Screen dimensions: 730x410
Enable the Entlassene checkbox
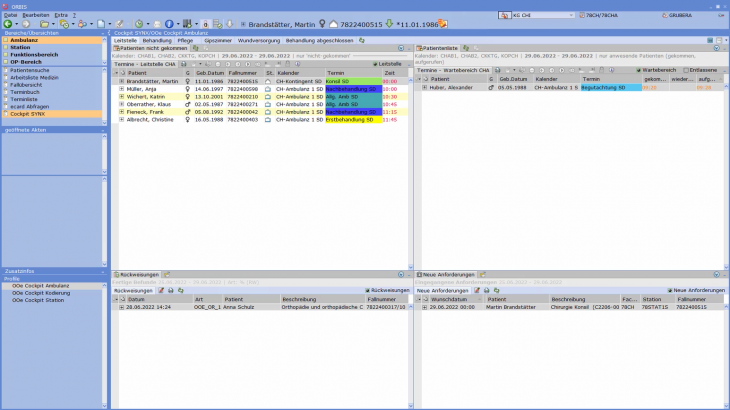pyautogui.click(x=684, y=70)
